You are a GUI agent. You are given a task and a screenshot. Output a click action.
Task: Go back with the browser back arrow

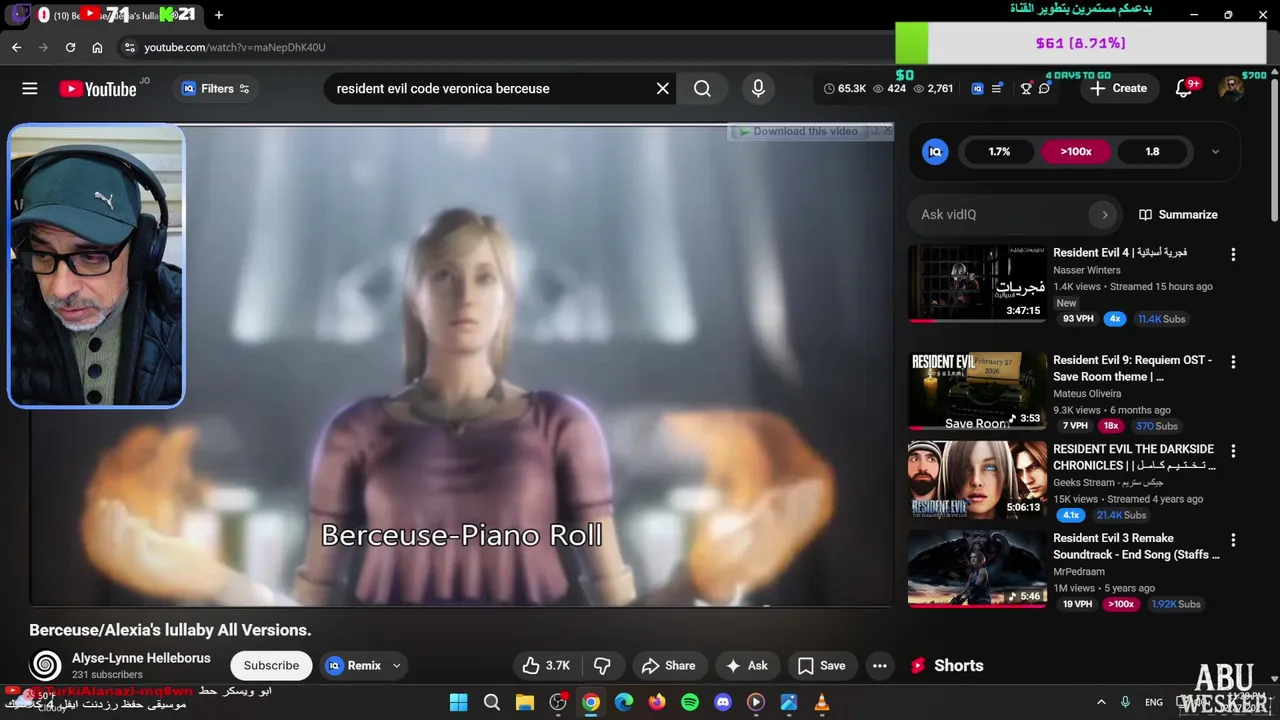[x=17, y=47]
